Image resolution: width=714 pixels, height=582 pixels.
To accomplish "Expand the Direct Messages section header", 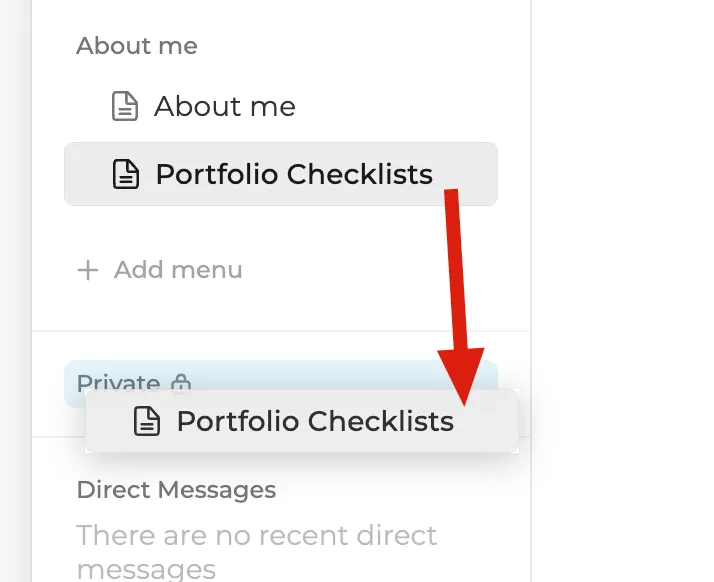I will (176, 490).
